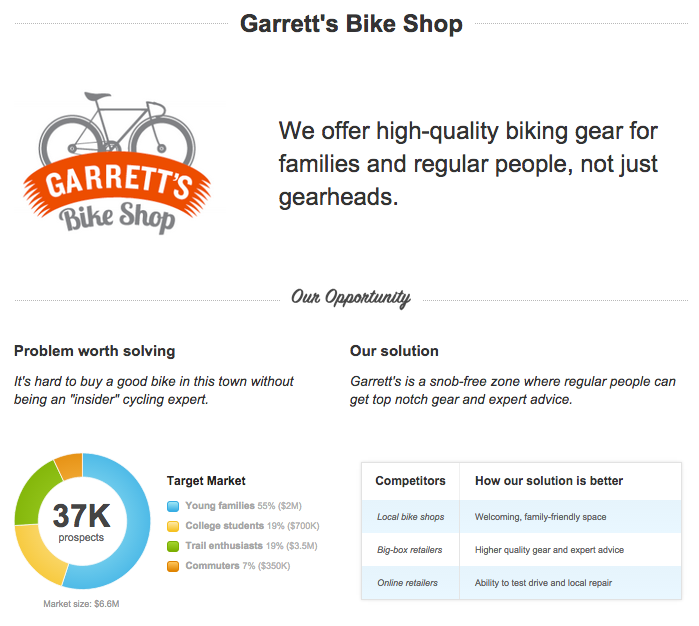699x626 pixels.
Task: Click the Garrett's Bike Shop page title
Action: tap(351, 24)
